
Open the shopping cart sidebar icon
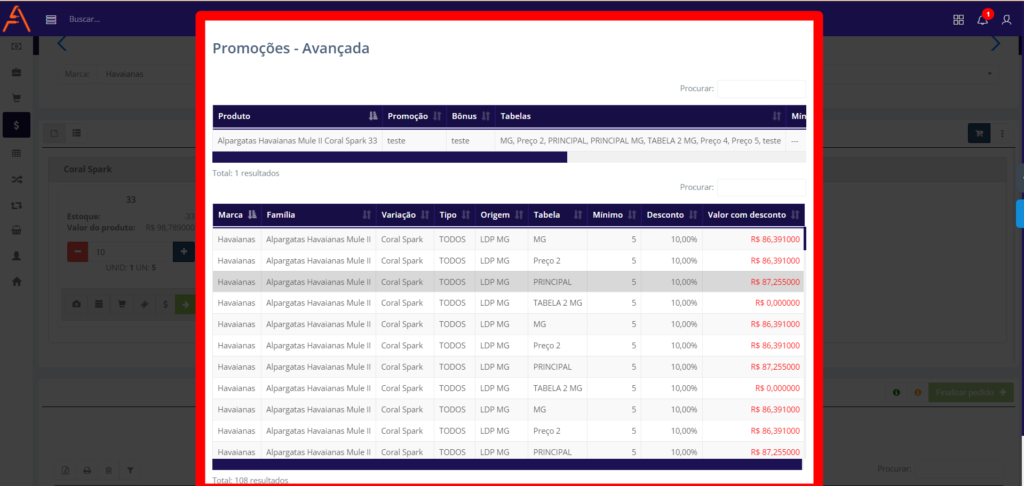click(x=16, y=98)
